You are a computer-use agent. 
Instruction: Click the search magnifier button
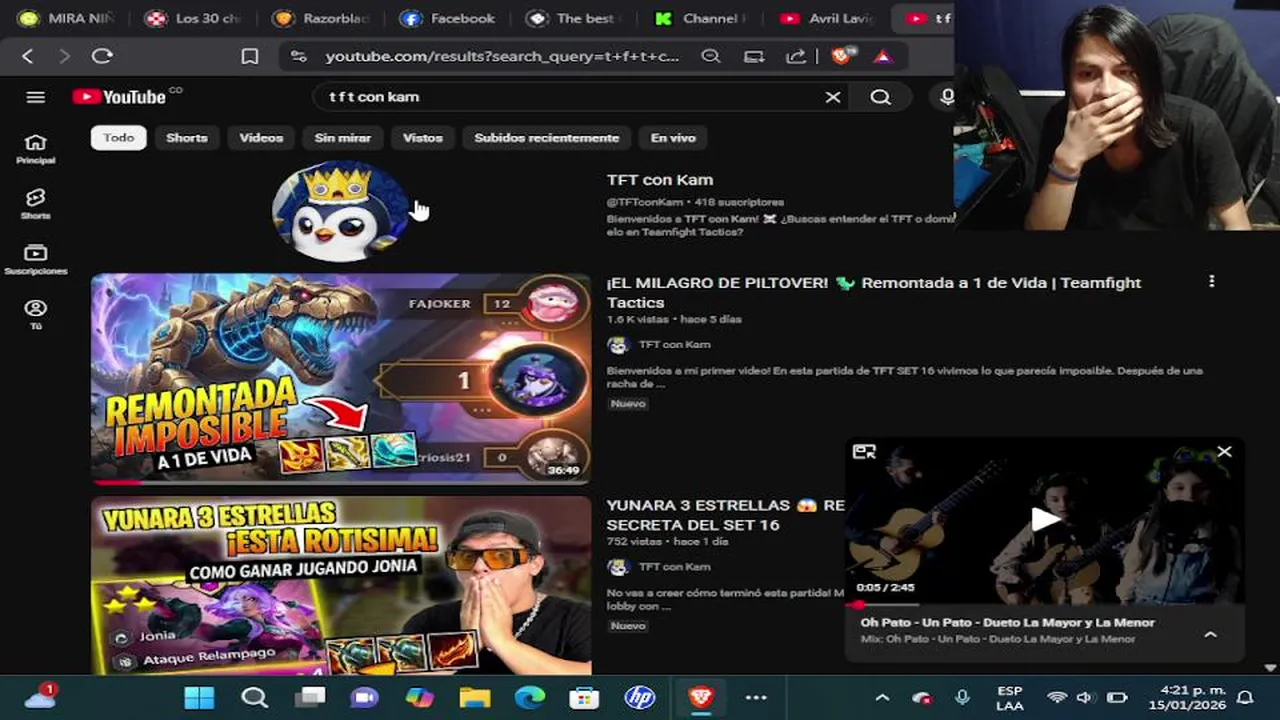(880, 97)
